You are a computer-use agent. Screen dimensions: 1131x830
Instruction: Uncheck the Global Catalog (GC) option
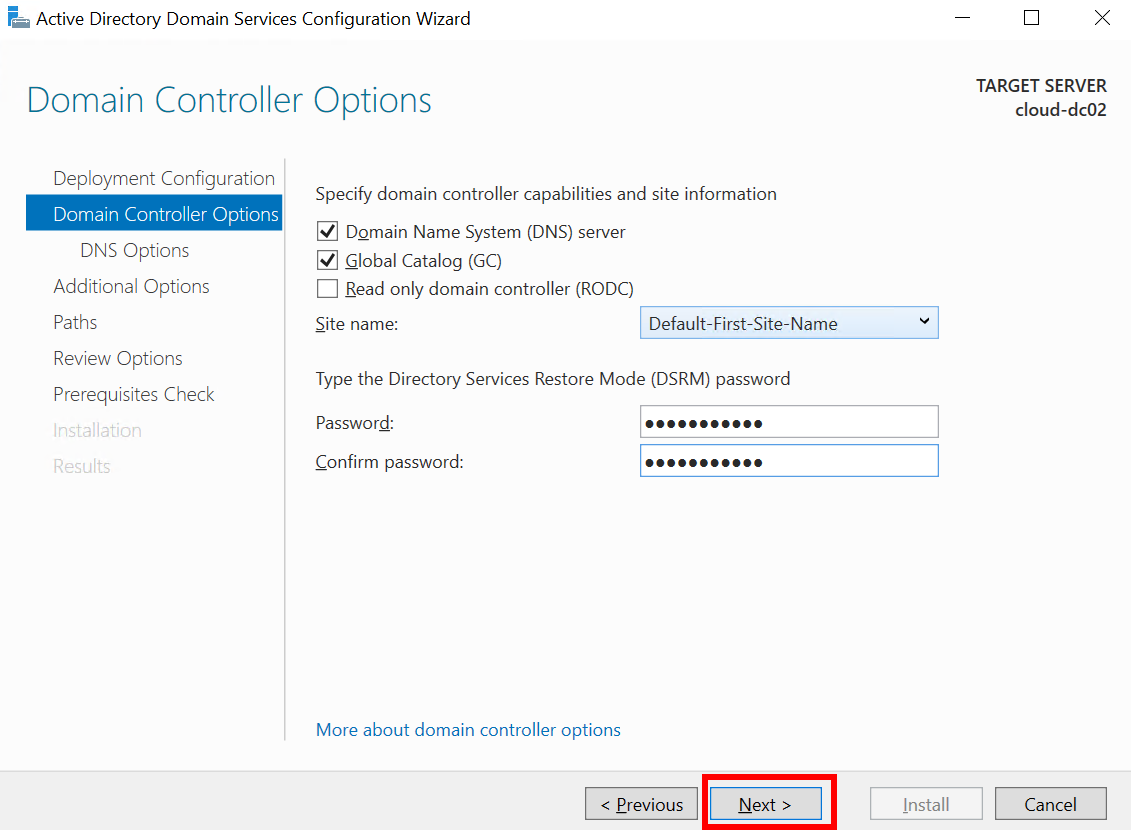point(327,260)
